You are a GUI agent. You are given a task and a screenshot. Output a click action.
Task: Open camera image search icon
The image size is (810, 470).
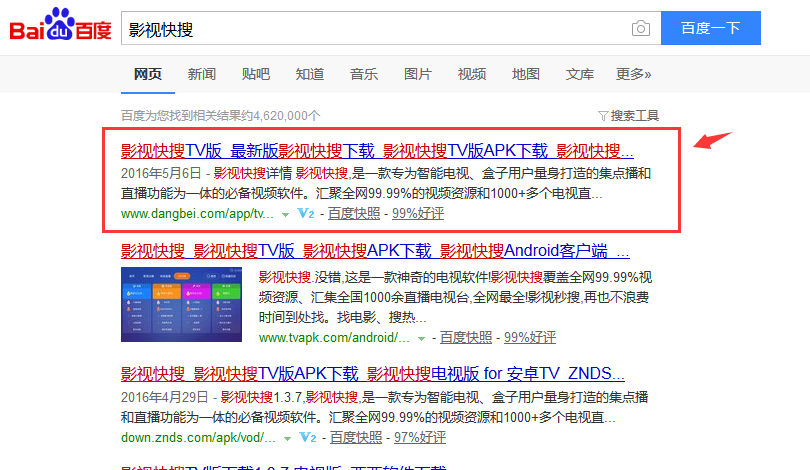641,28
